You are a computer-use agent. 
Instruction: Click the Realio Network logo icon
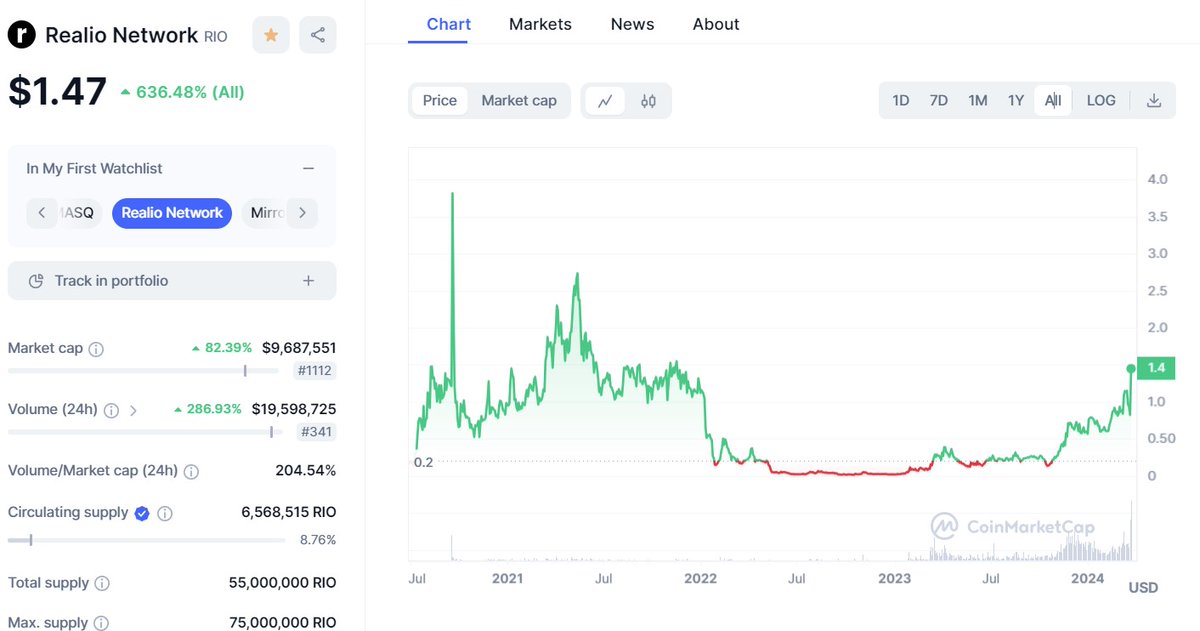coord(22,35)
